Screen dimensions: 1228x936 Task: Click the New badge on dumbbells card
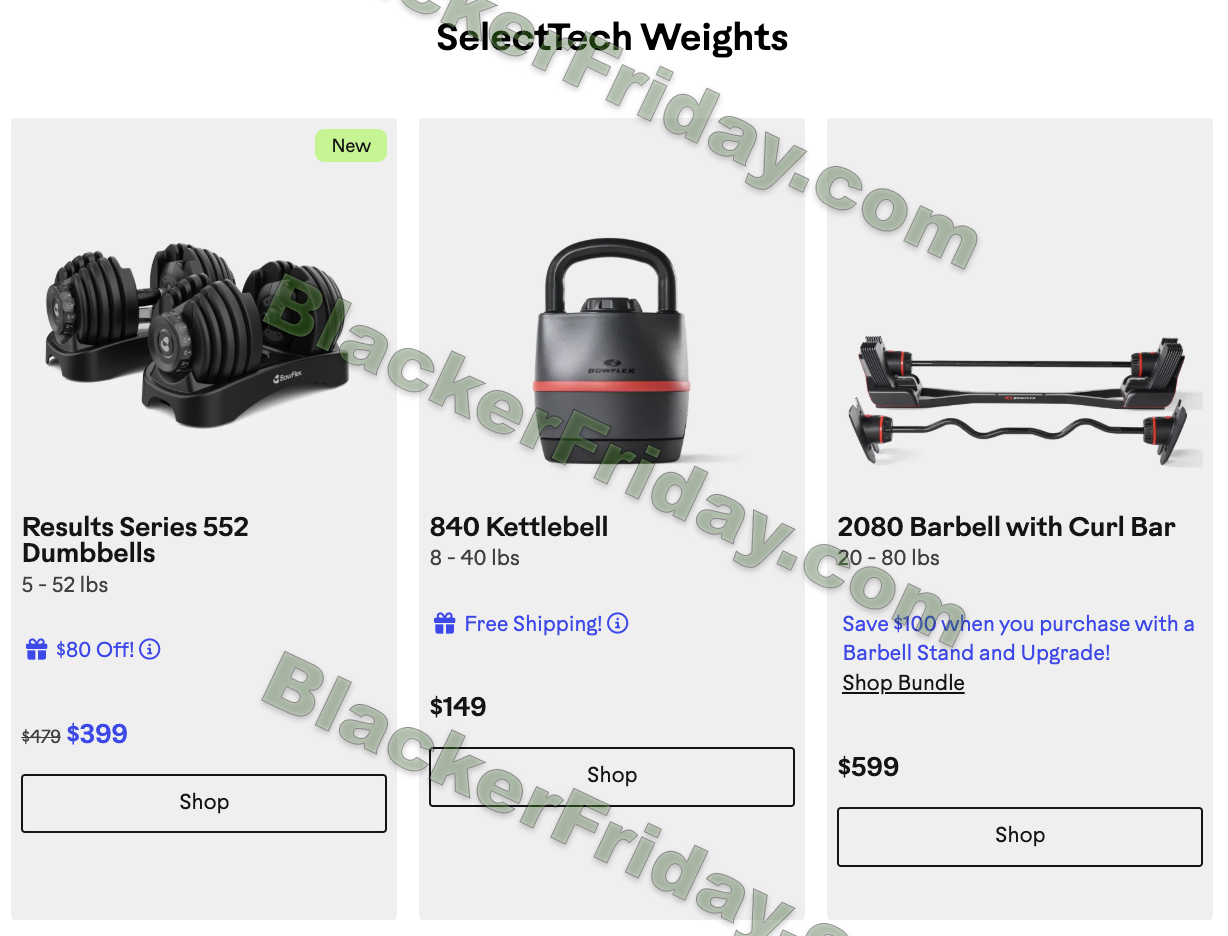[351, 146]
